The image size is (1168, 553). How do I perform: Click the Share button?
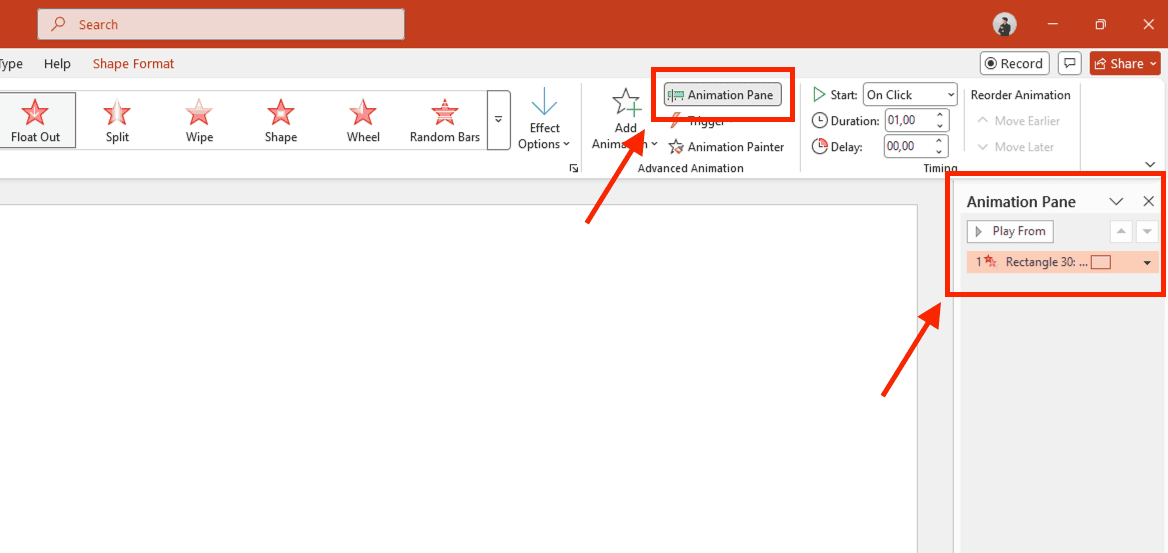1125,63
